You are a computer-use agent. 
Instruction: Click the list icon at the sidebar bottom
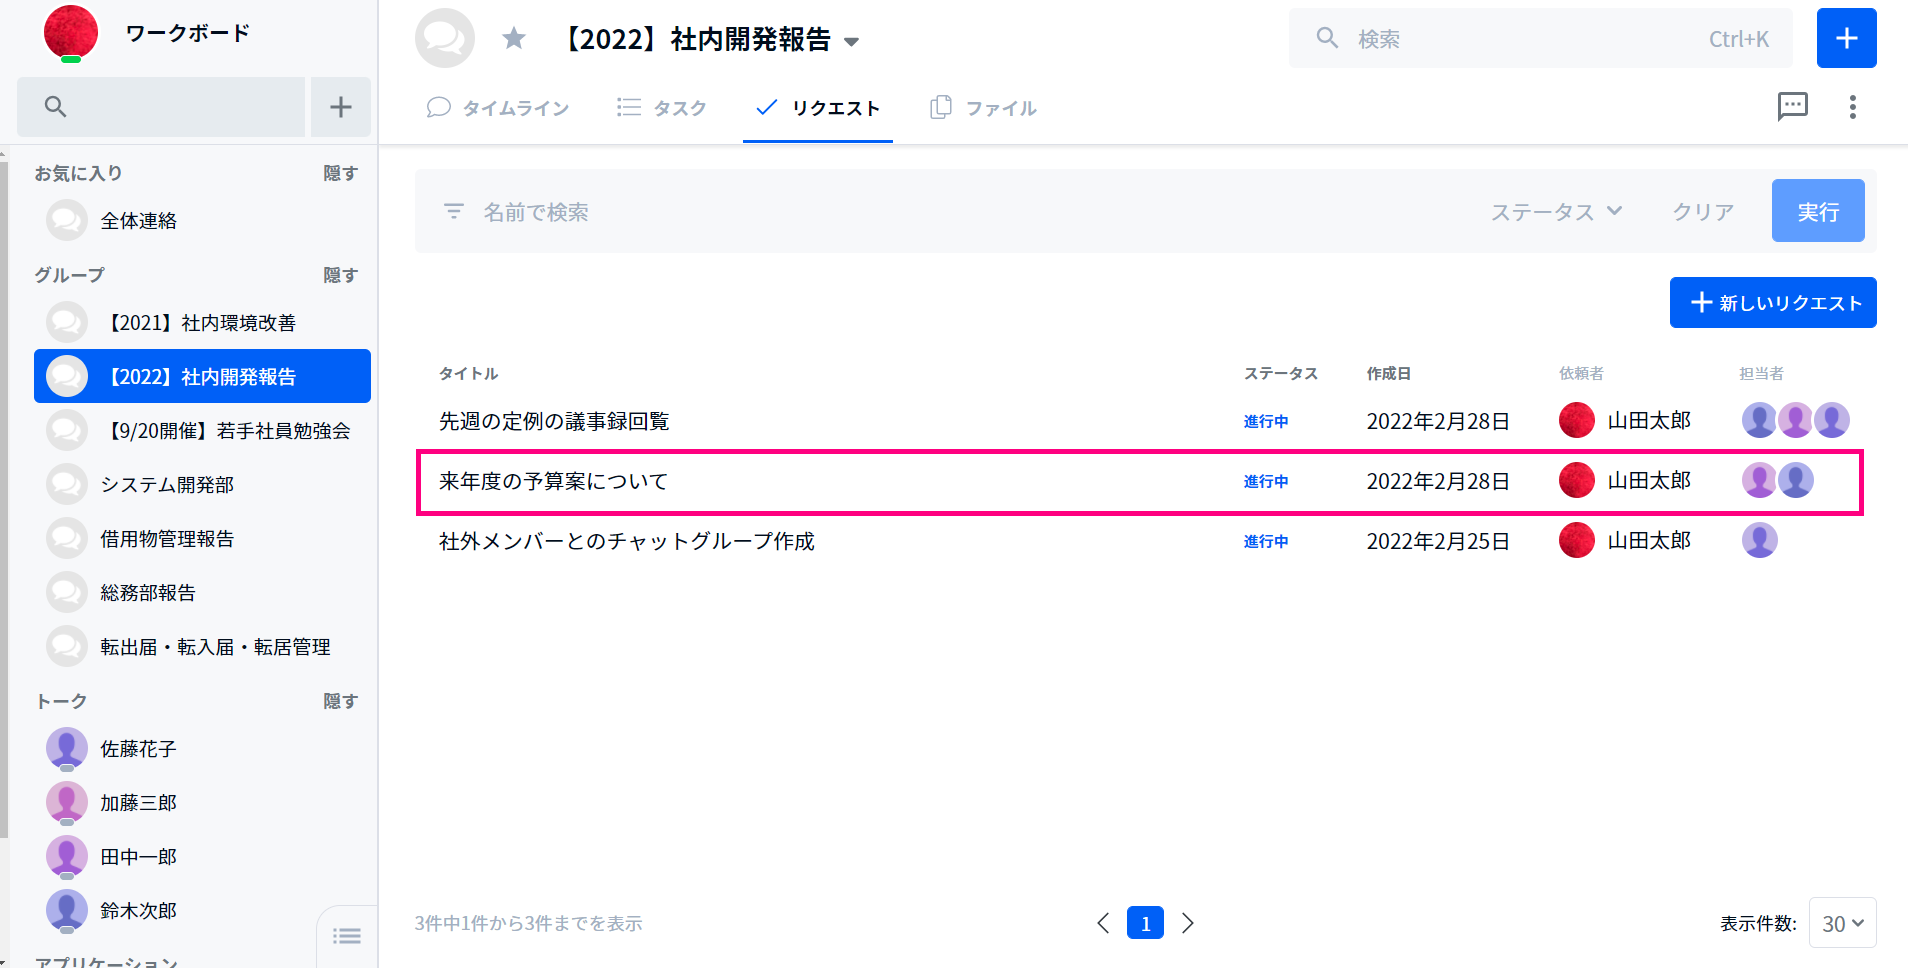point(346,936)
